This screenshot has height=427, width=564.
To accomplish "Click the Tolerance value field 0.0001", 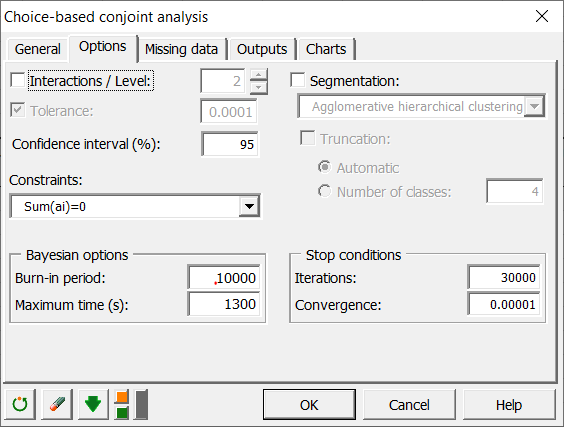I will [229, 112].
